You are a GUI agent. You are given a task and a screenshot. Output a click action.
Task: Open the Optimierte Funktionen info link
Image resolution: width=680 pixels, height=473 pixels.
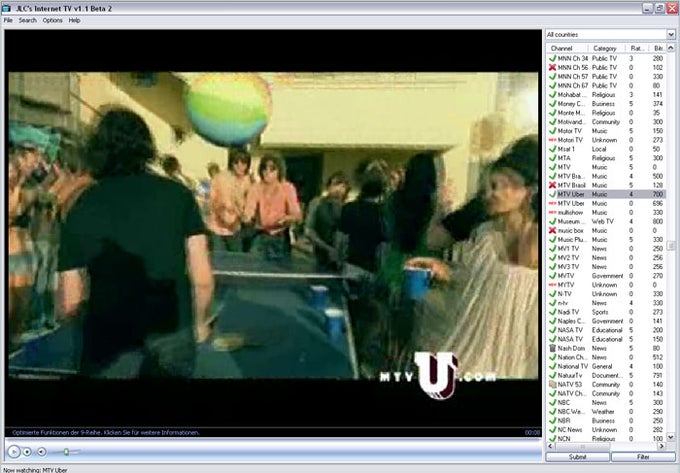(106, 433)
